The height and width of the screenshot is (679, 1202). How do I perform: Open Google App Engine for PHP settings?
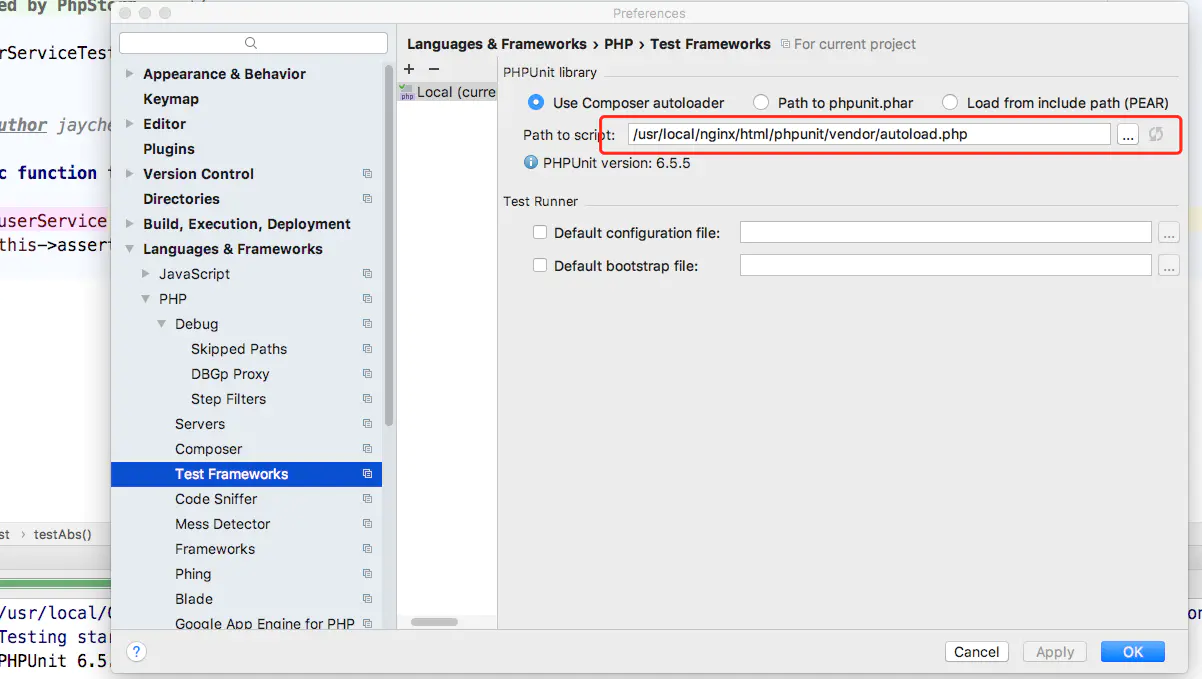pyautogui.click(x=265, y=624)
